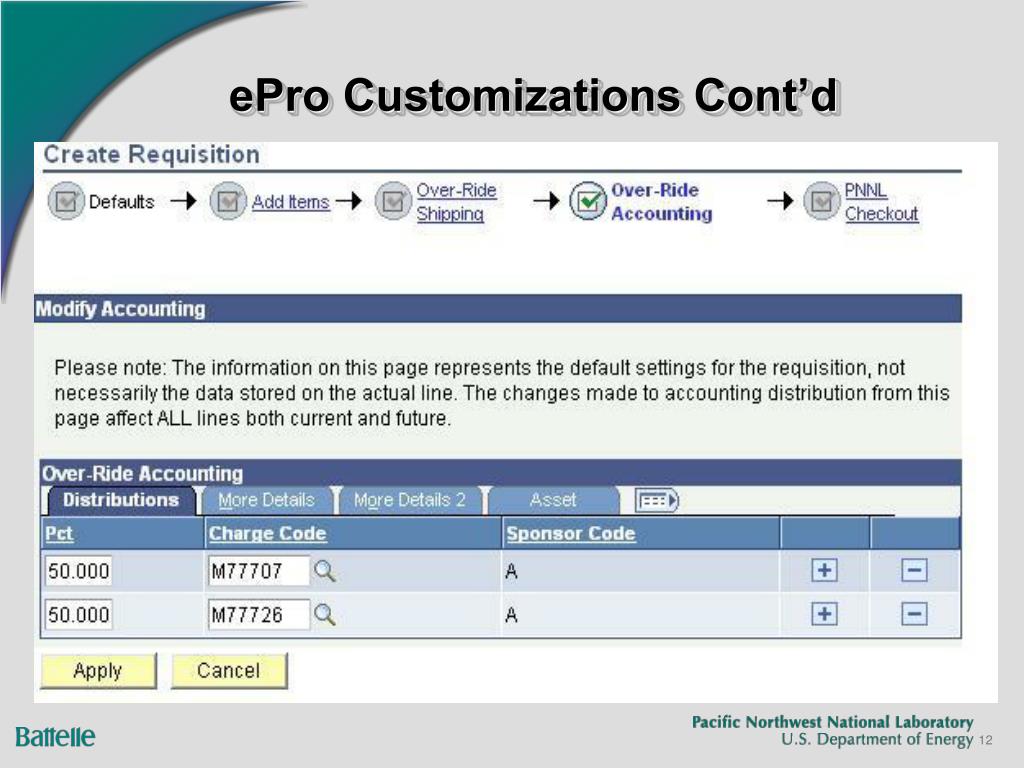Click the Create Requisition page title

[x=152, y=155]
